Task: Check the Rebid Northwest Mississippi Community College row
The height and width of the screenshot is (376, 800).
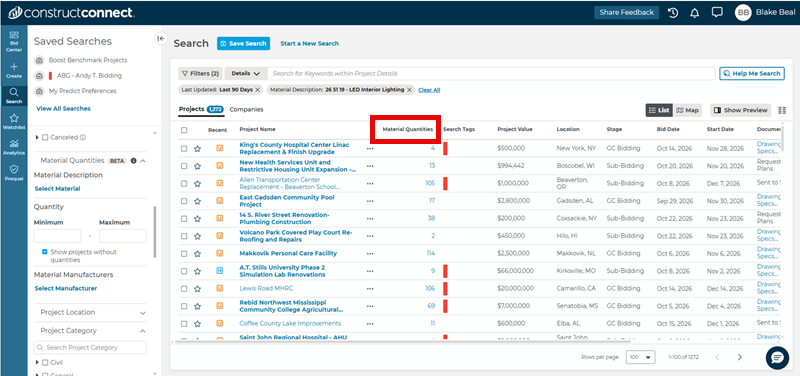Action: pos(184,306)
